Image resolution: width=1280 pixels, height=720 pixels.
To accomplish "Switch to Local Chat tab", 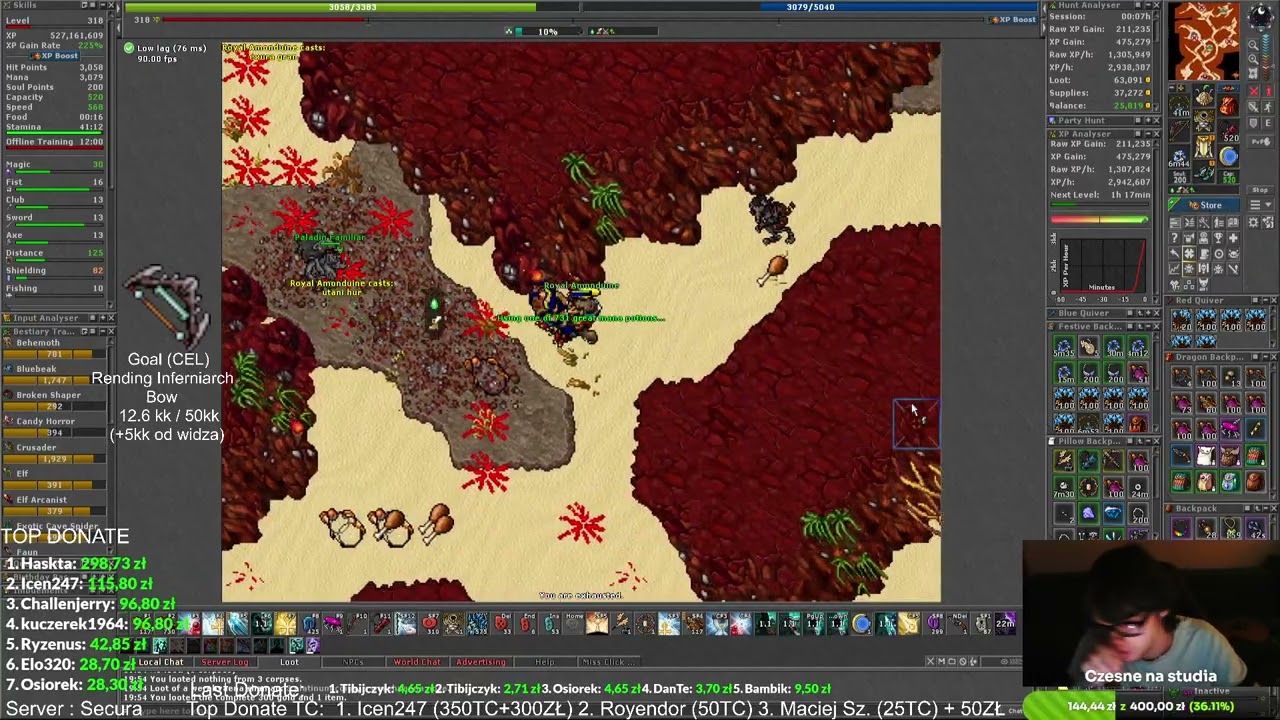I will (x=161, y=661).
